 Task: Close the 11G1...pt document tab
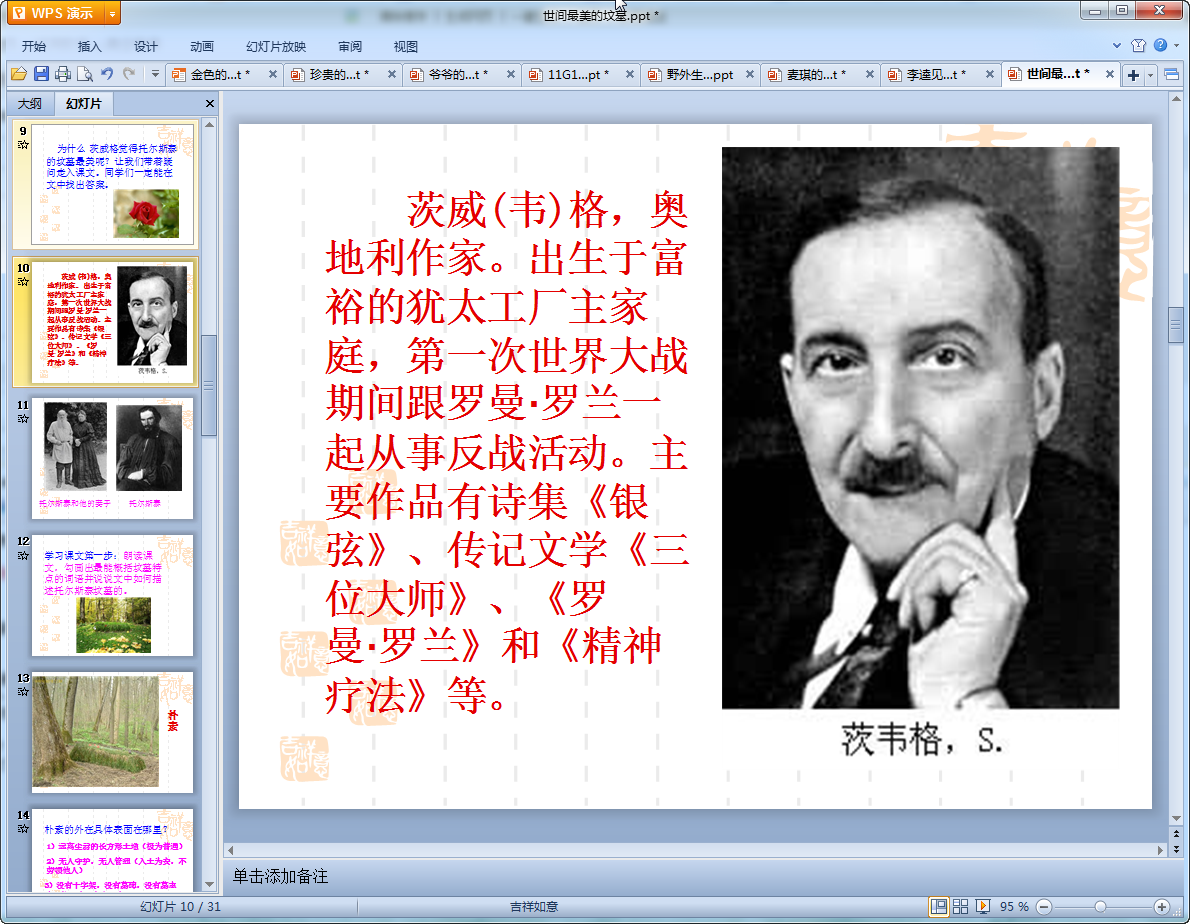[630, 74]
